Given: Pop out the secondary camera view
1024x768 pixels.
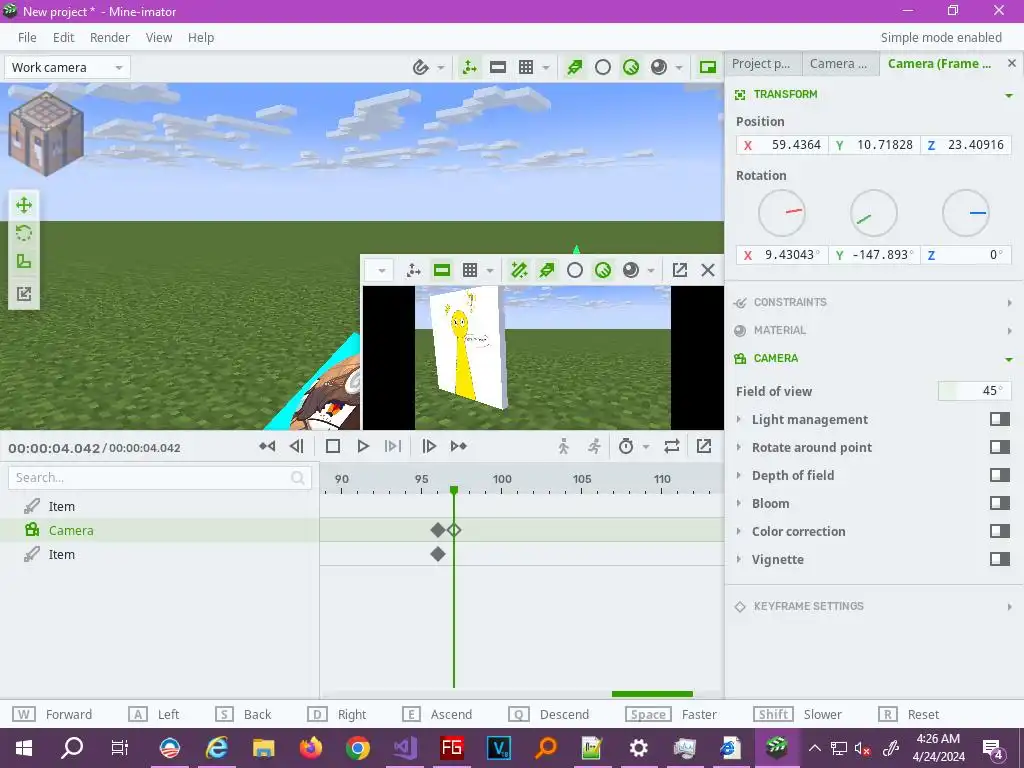Looking at the screenshot, I should [x=680, y=270].
